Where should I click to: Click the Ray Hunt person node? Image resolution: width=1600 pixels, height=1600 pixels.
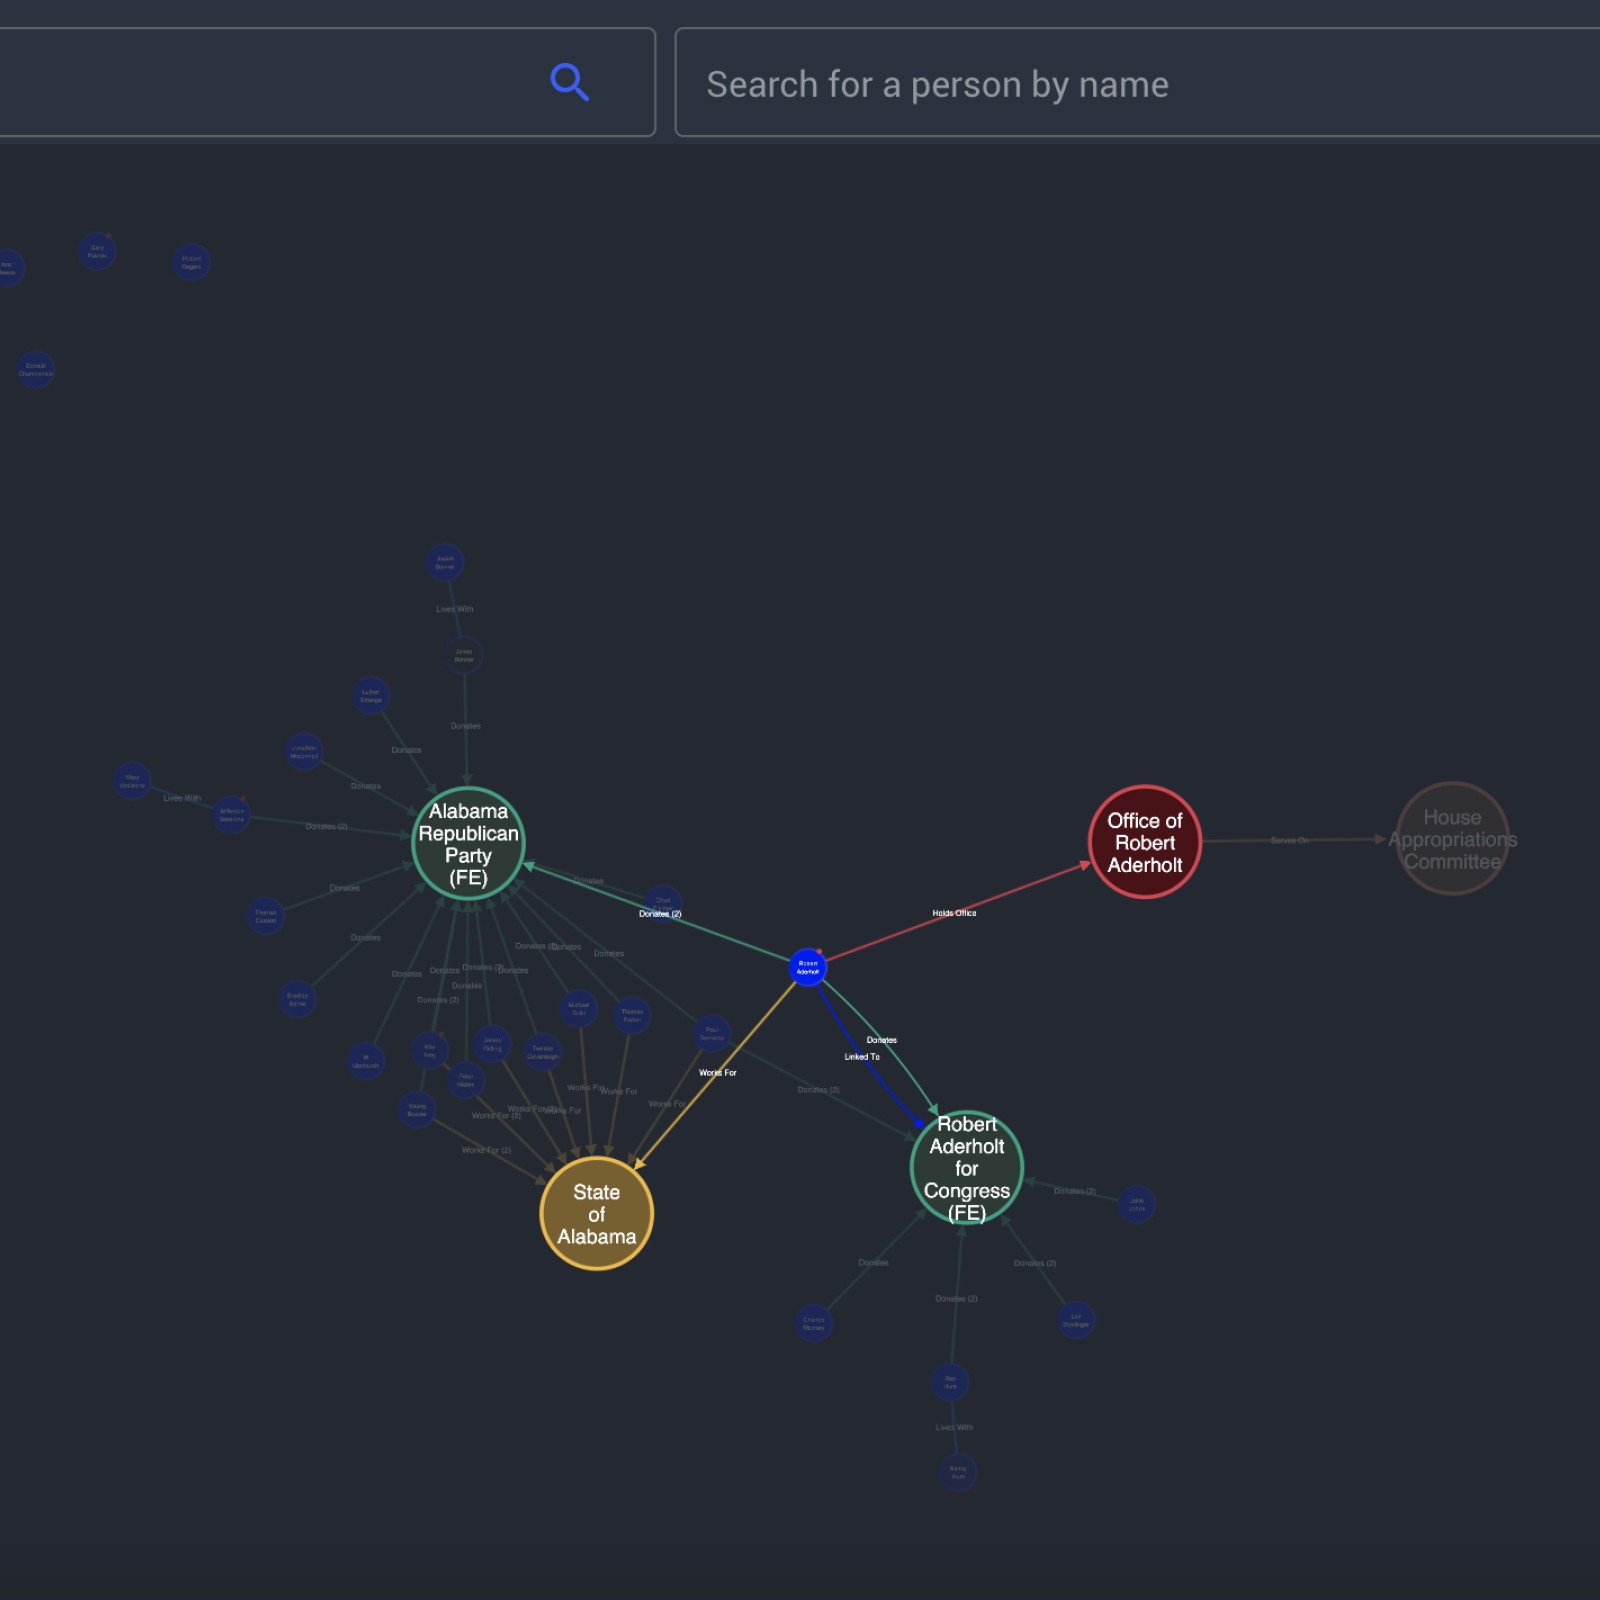click(x=950, y=1382)
